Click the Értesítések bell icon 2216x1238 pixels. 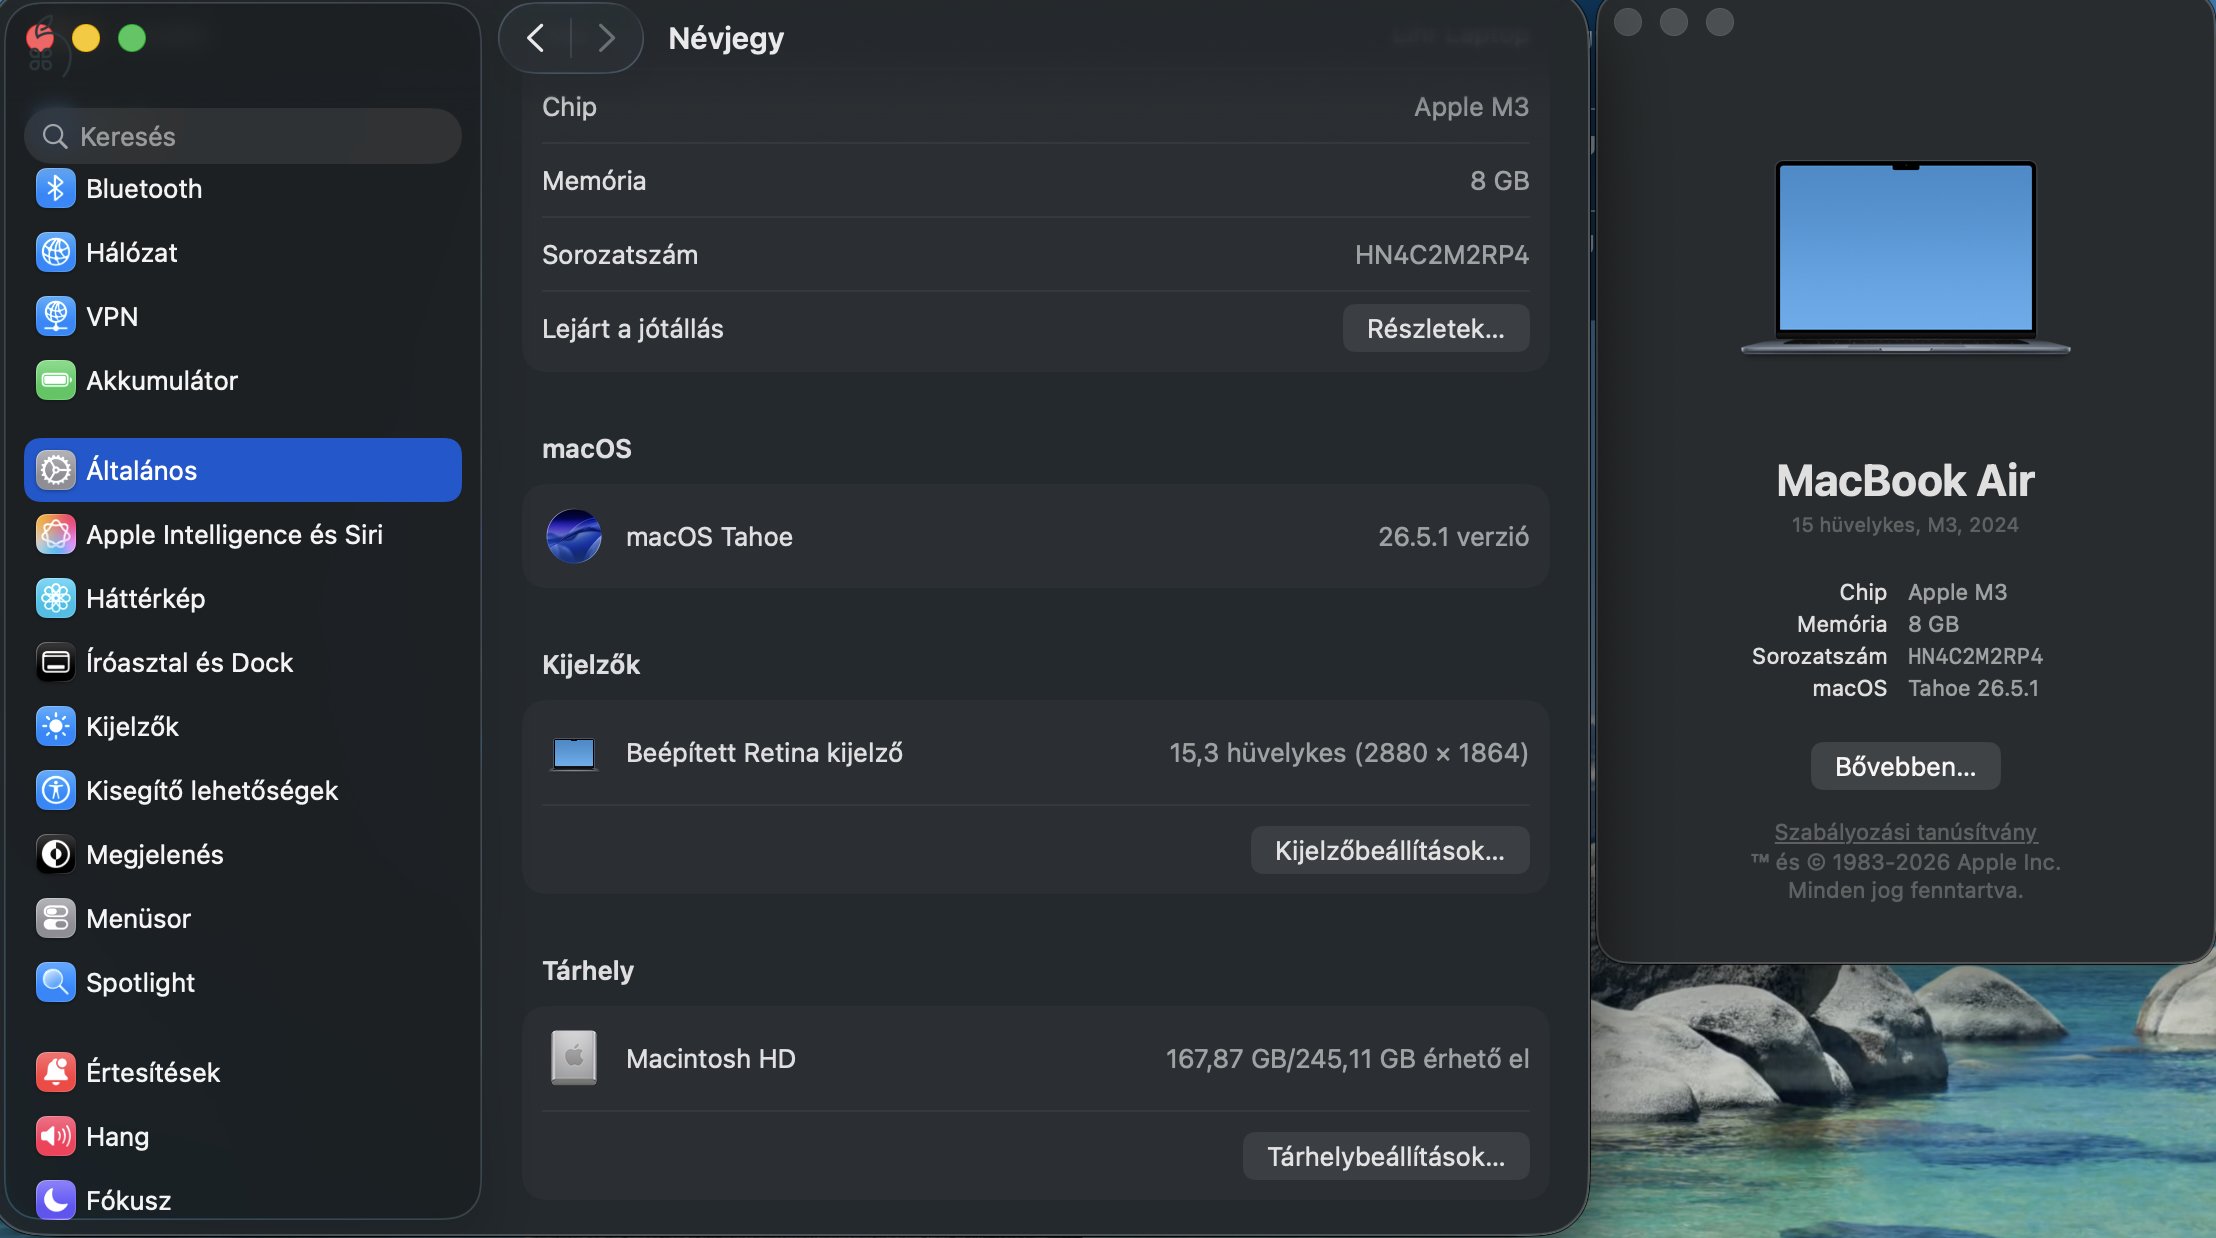[56, 1072]
